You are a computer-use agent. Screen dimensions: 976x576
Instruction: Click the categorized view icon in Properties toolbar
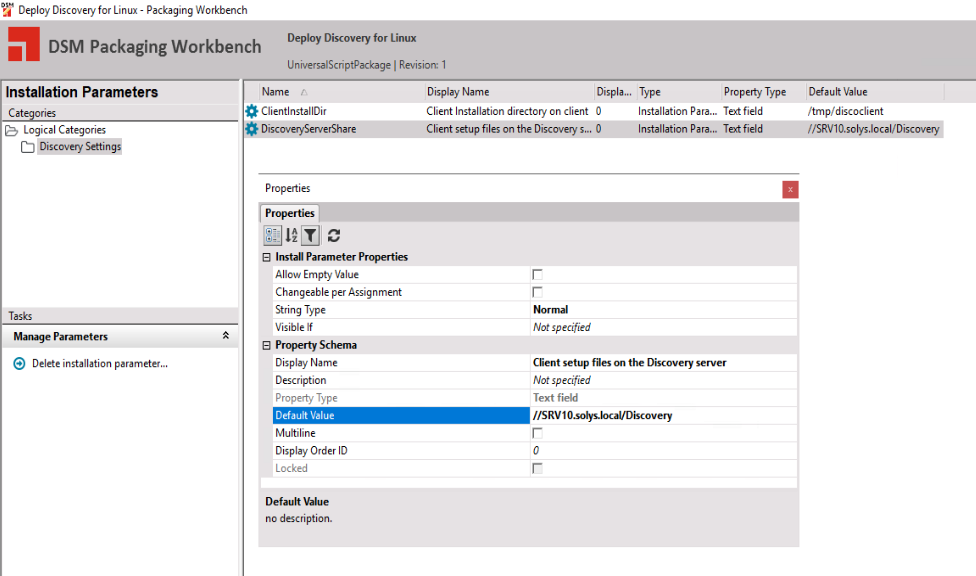272,235
